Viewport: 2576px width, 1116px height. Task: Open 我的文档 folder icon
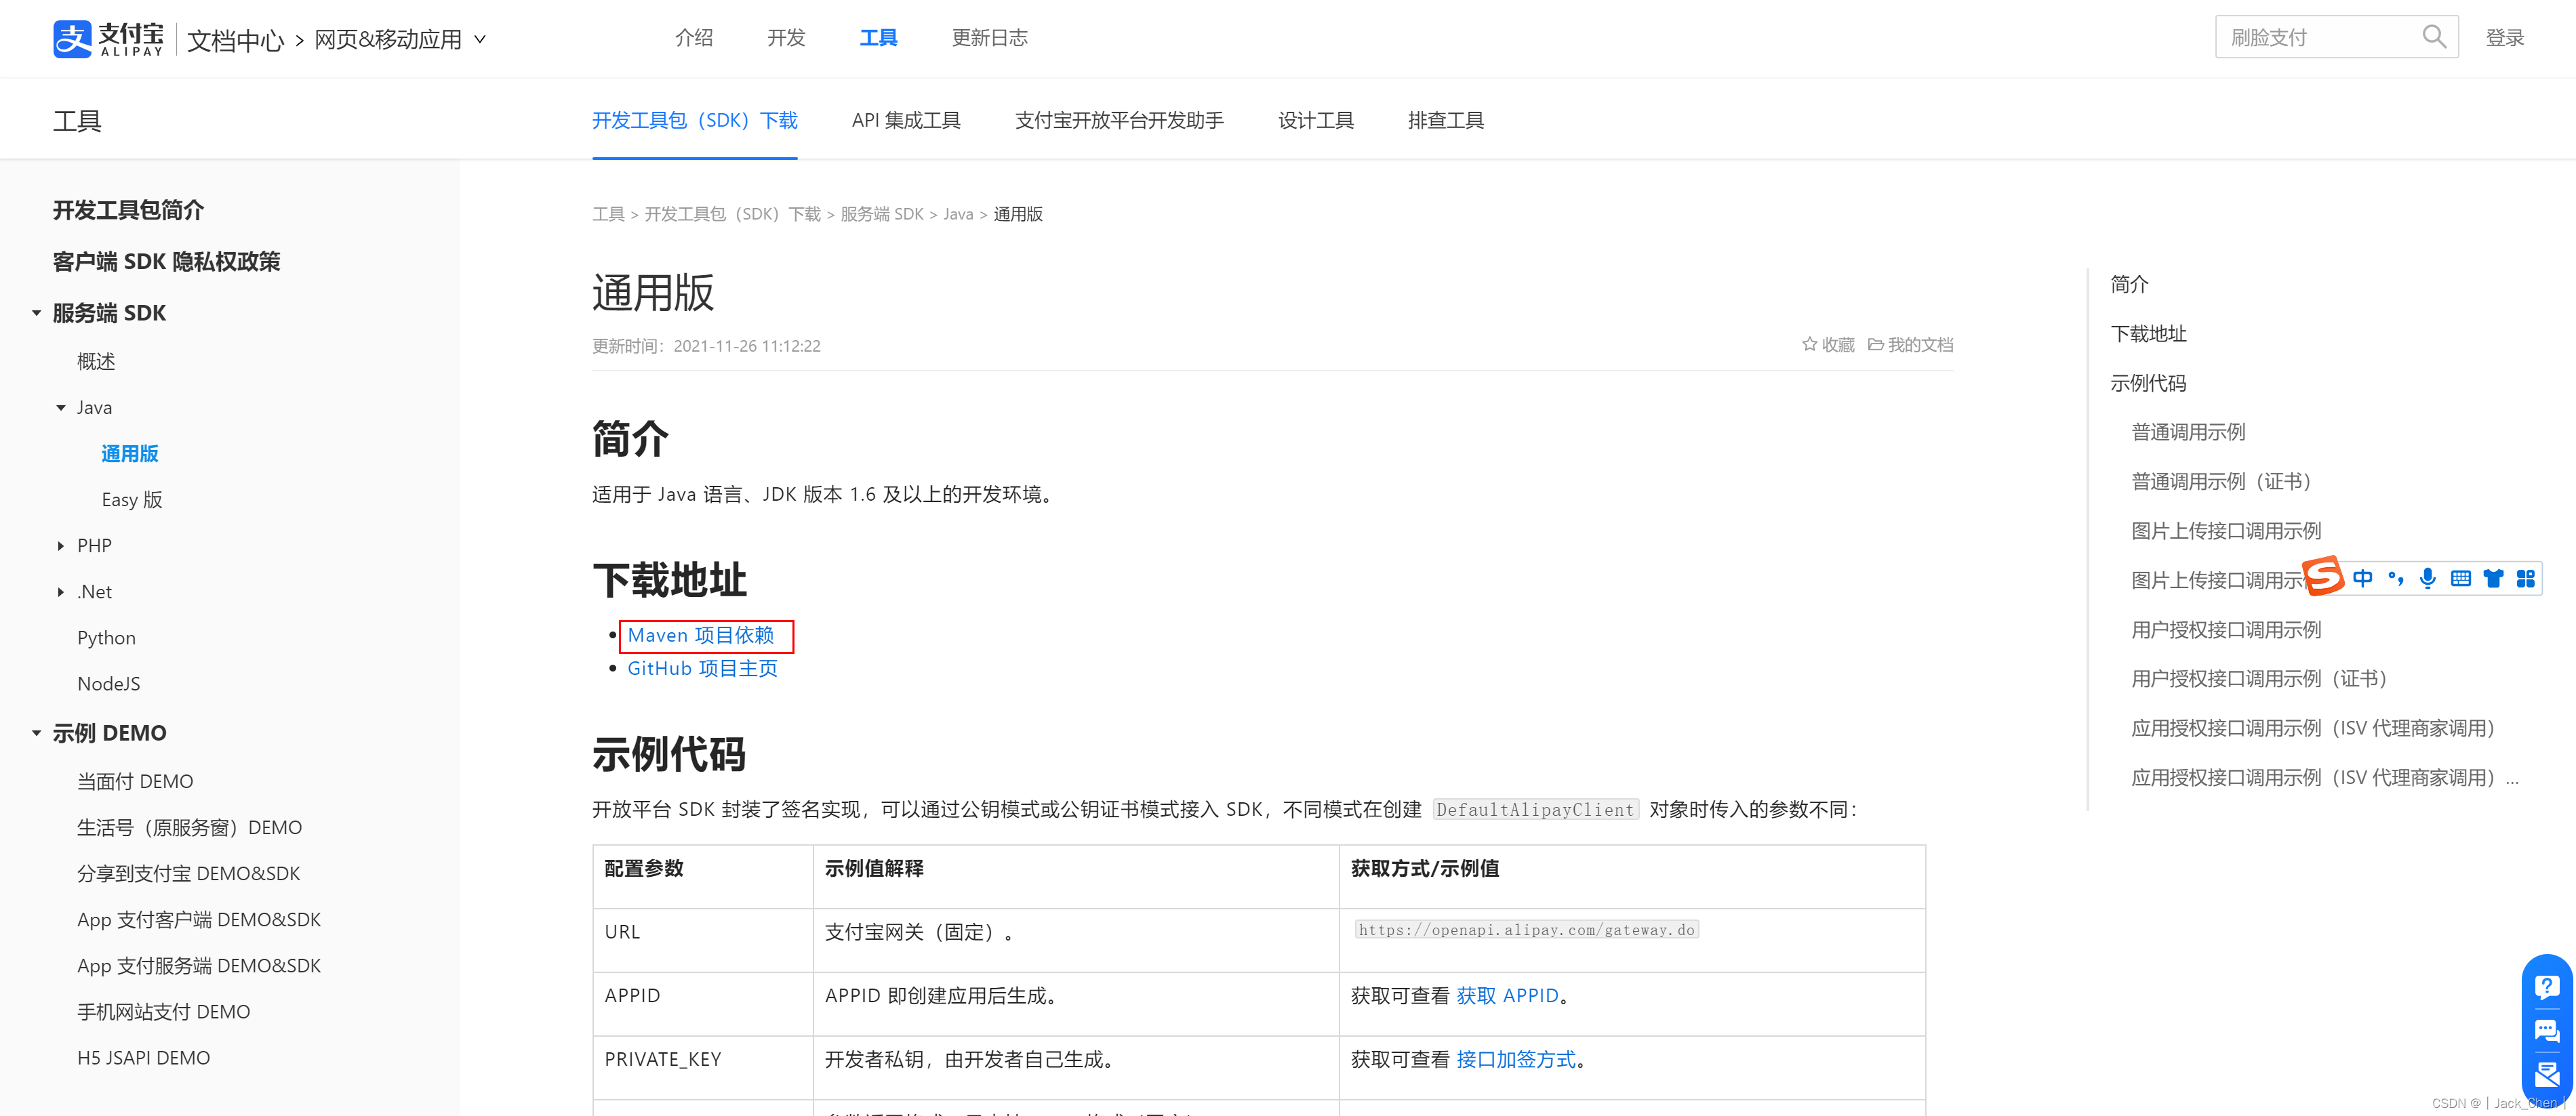tap(1876, 345)
